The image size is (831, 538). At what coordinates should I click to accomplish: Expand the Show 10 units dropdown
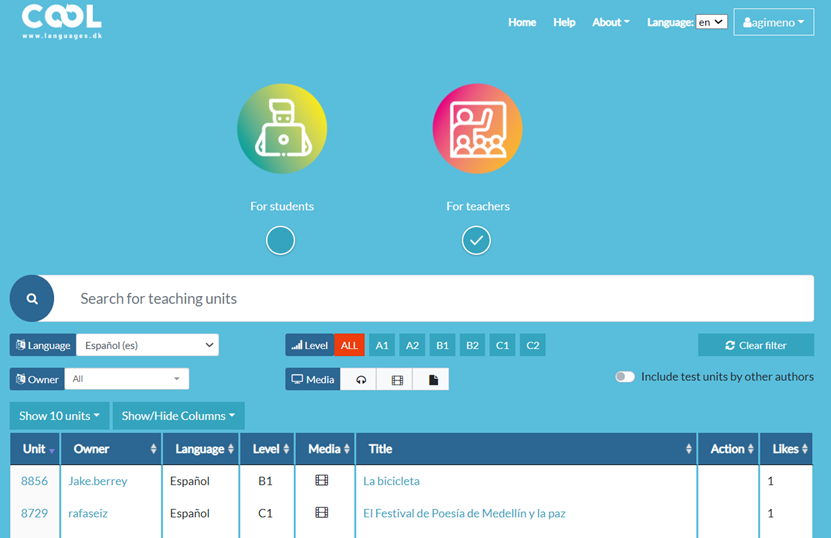click(x=59, y=416)
